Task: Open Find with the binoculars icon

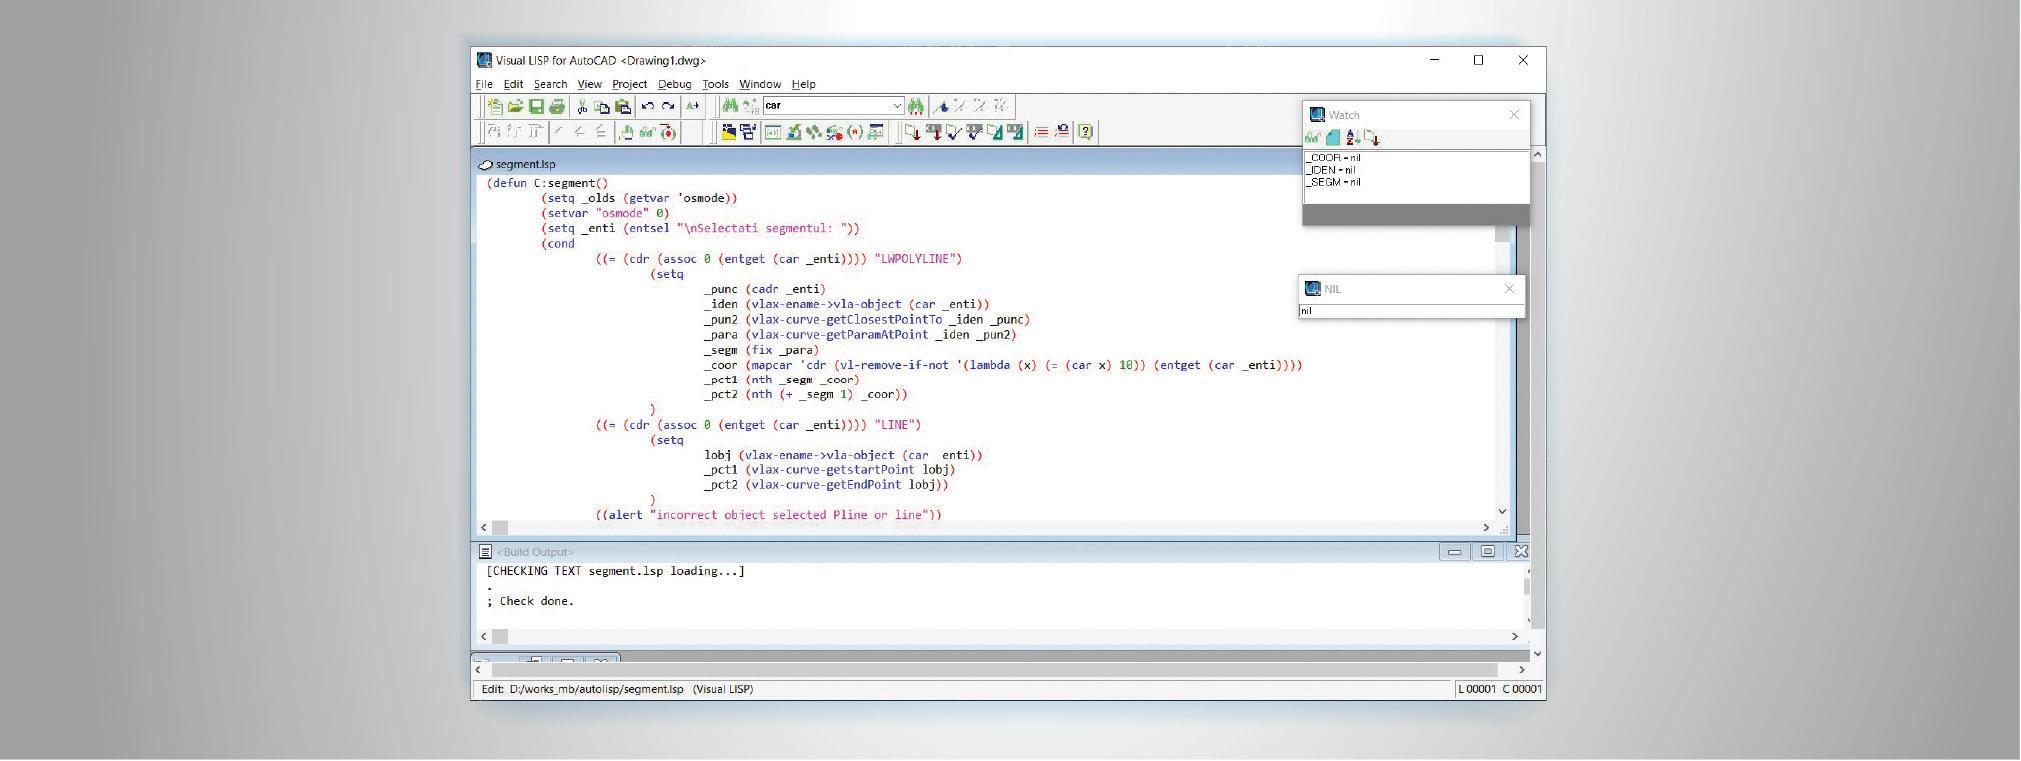Action: pos(730,106)
